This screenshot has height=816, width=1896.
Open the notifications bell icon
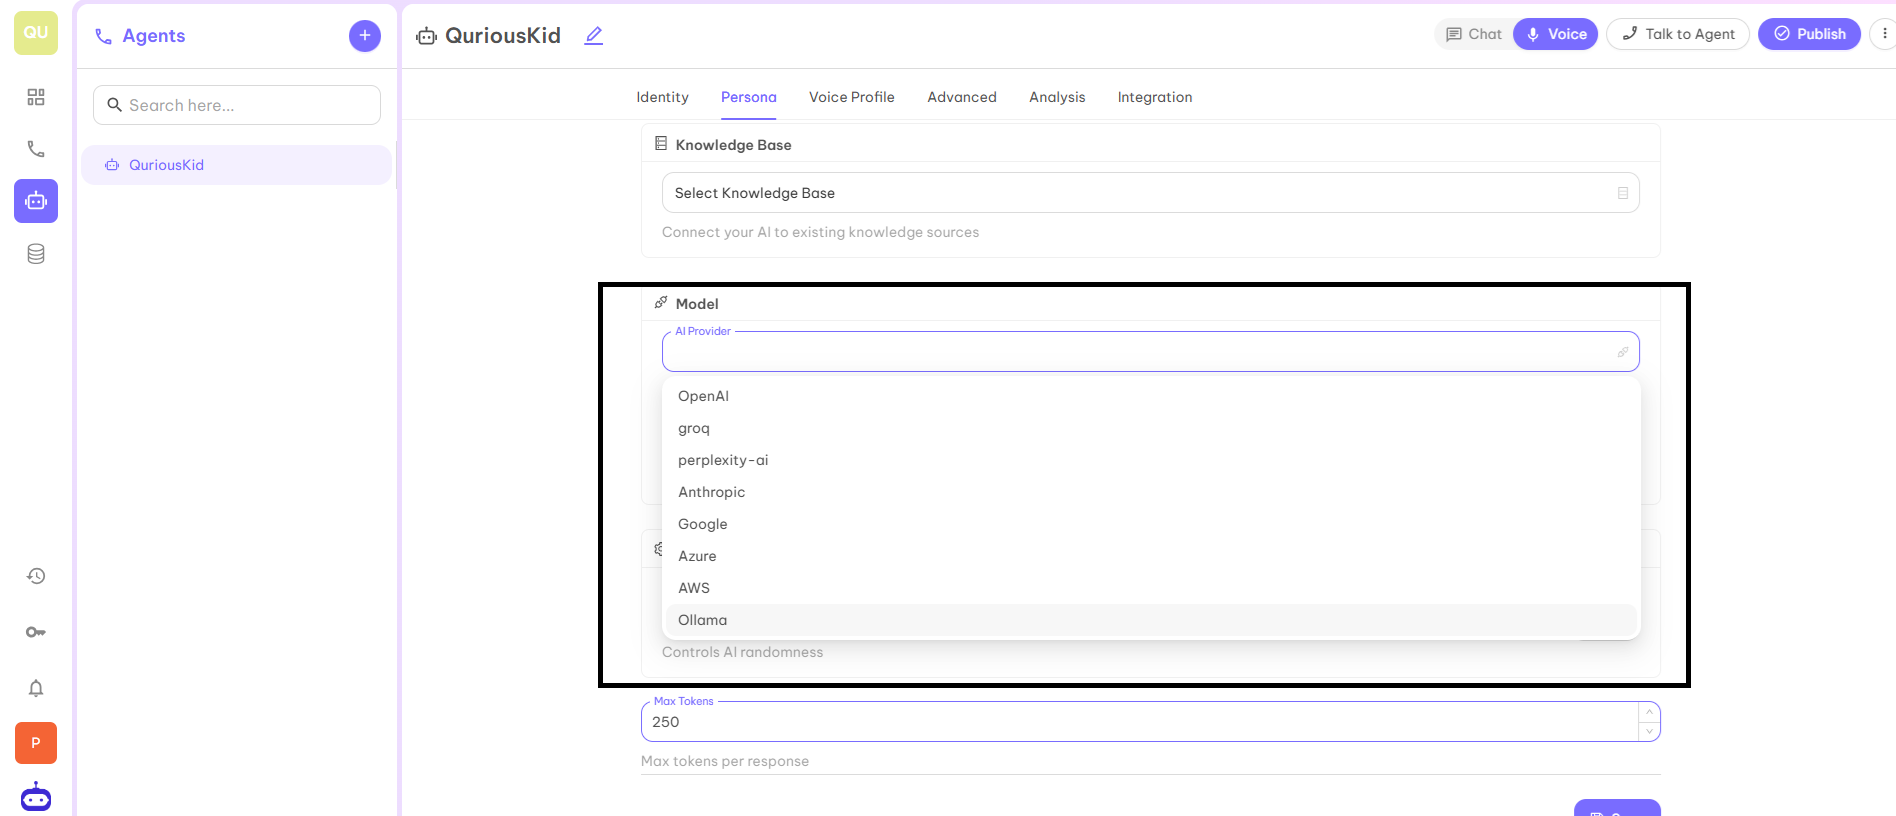[x=36, y=688]
